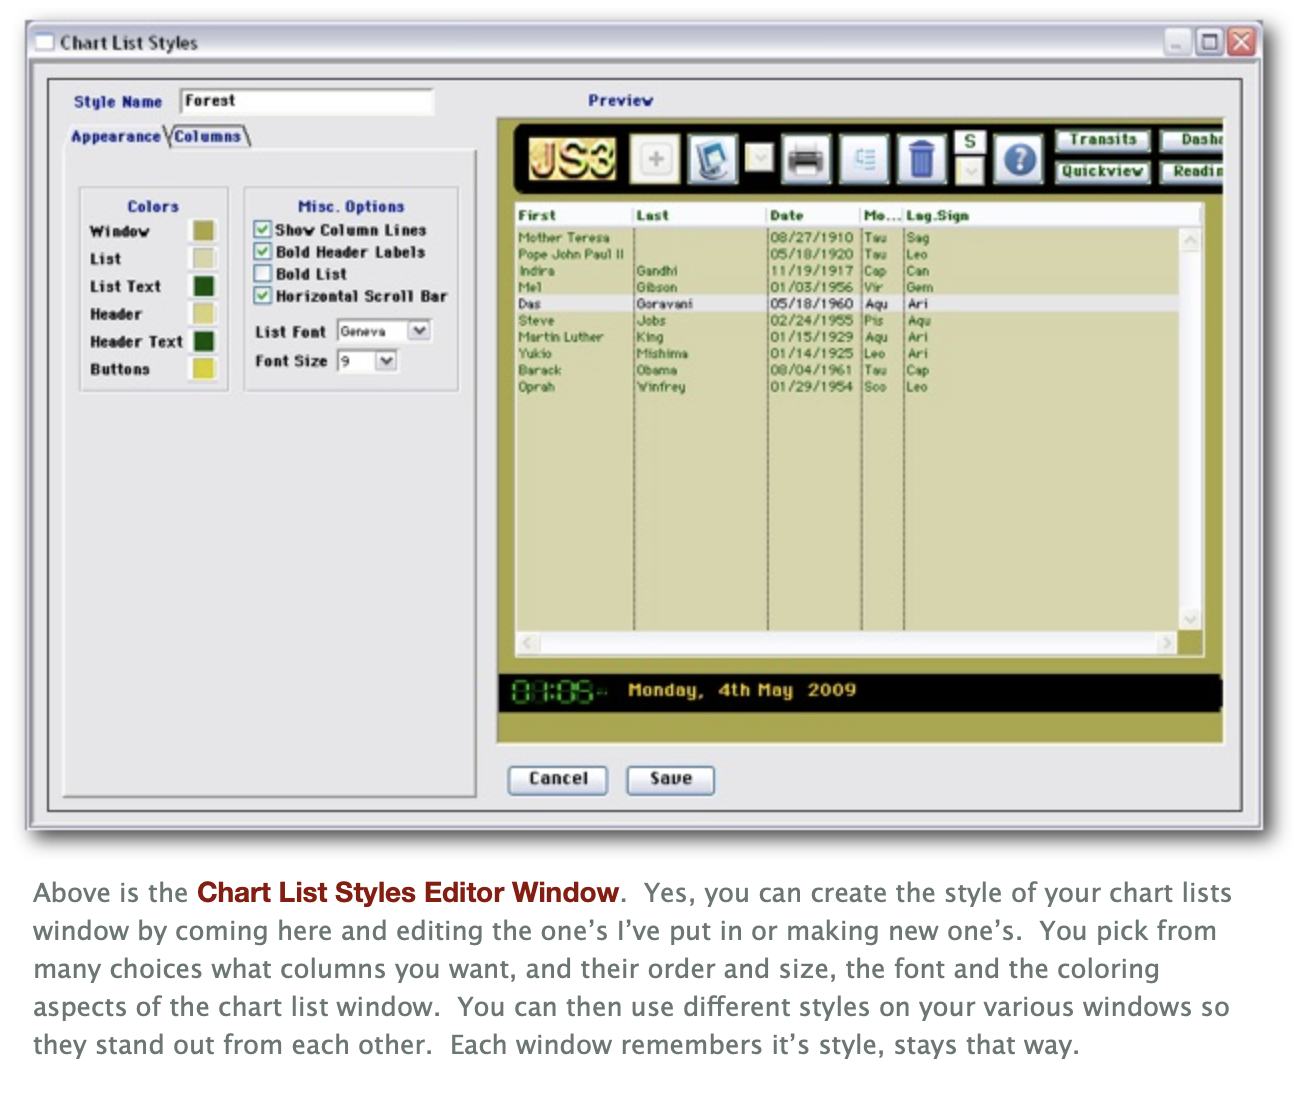Click the blue question mark help icon

pos(1019,160)
